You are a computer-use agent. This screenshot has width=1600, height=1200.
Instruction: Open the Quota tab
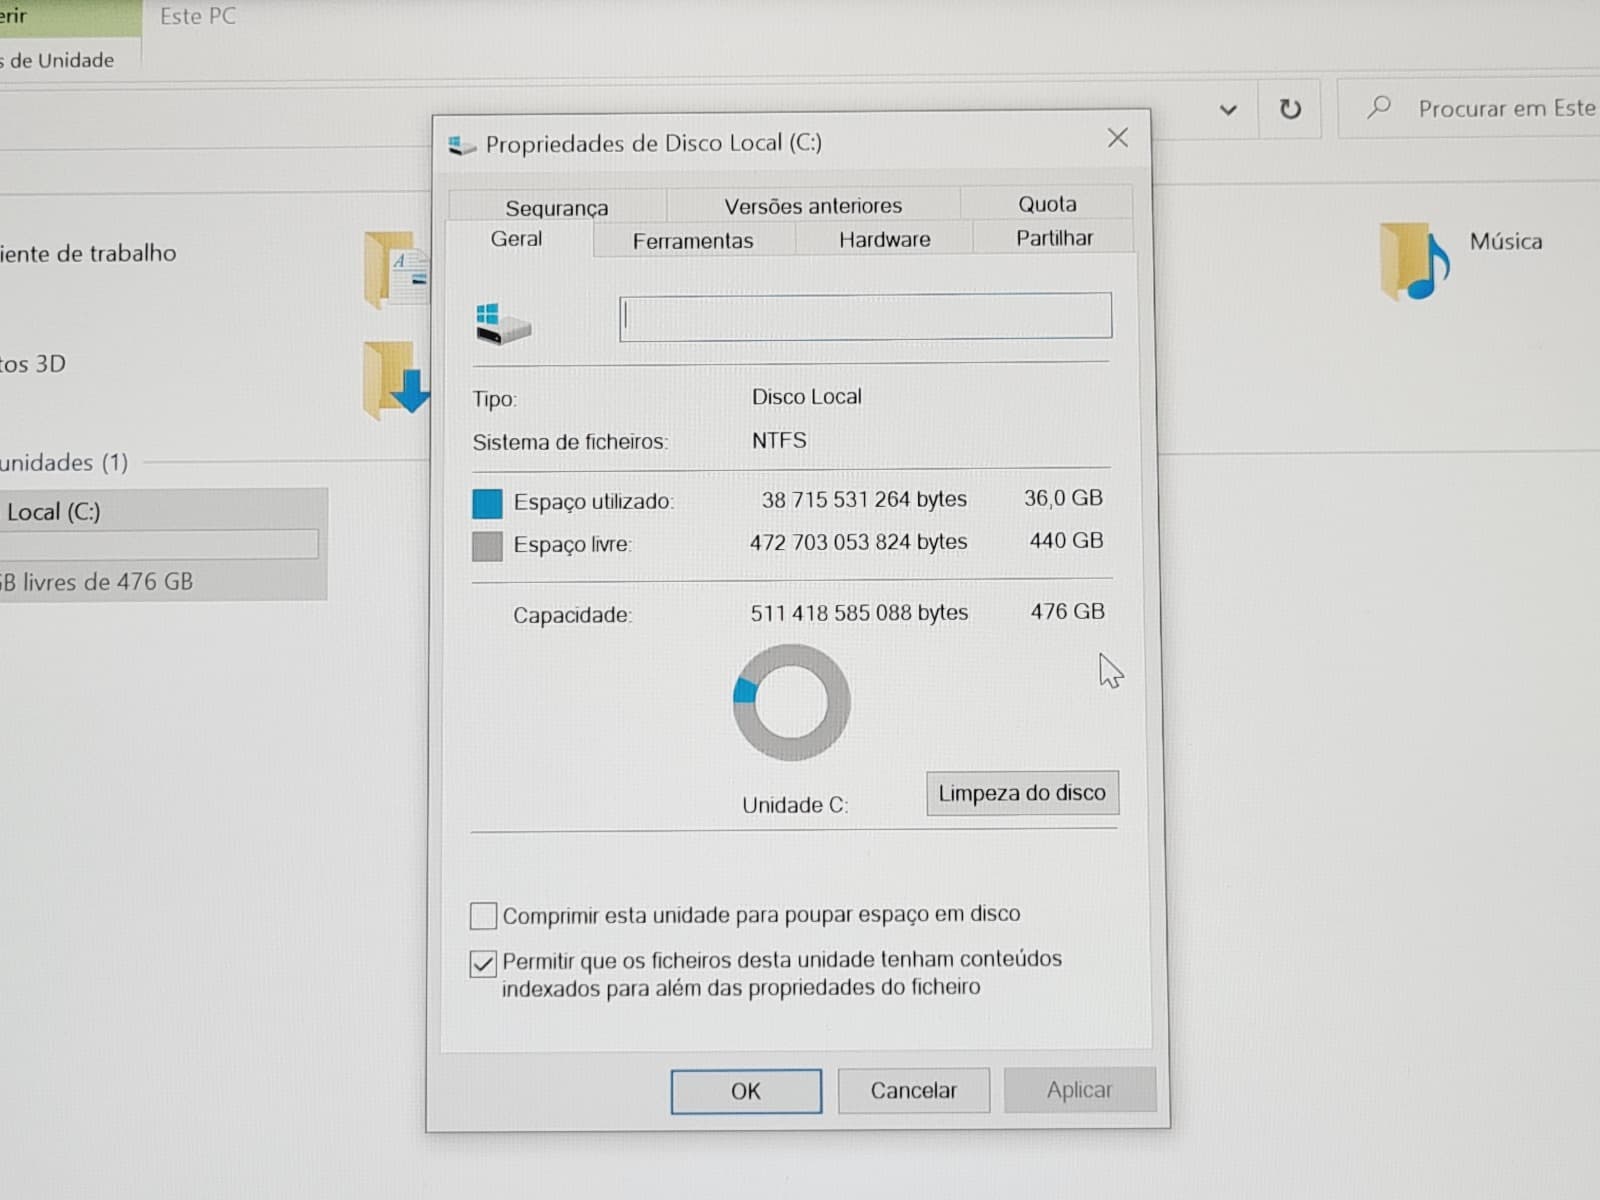coord(1047,204)
